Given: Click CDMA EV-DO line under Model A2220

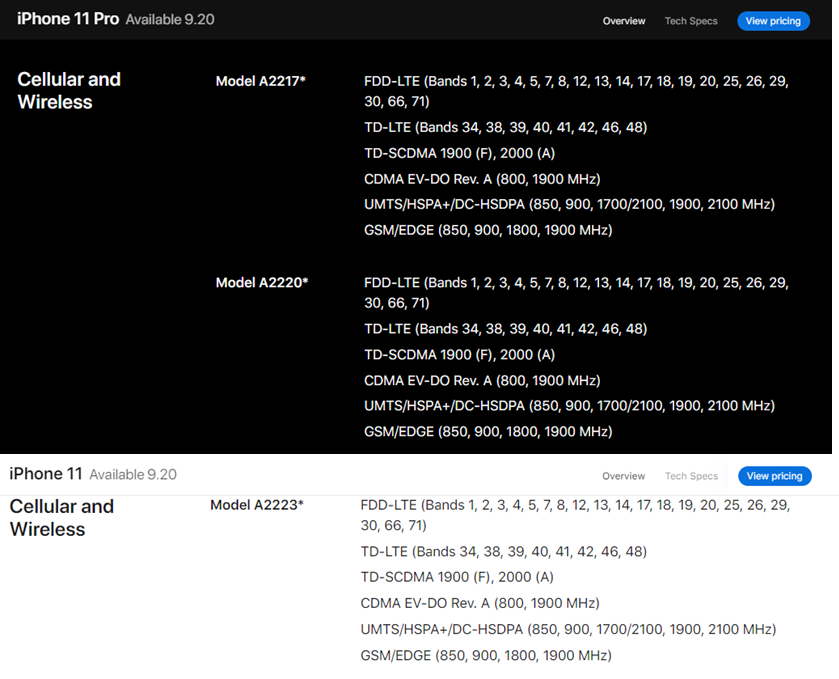Looking at the screenshot, I should click(482, 380).
